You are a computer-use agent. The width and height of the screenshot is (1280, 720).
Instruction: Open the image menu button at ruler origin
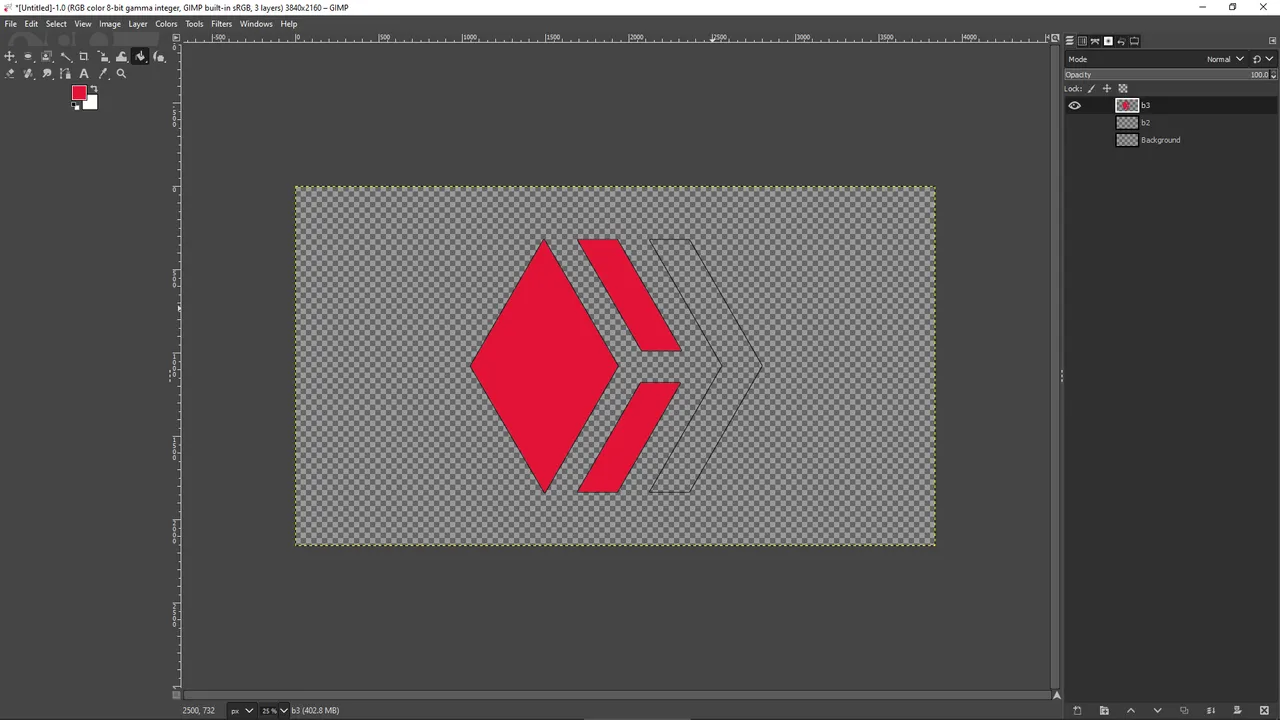[176, 38]
